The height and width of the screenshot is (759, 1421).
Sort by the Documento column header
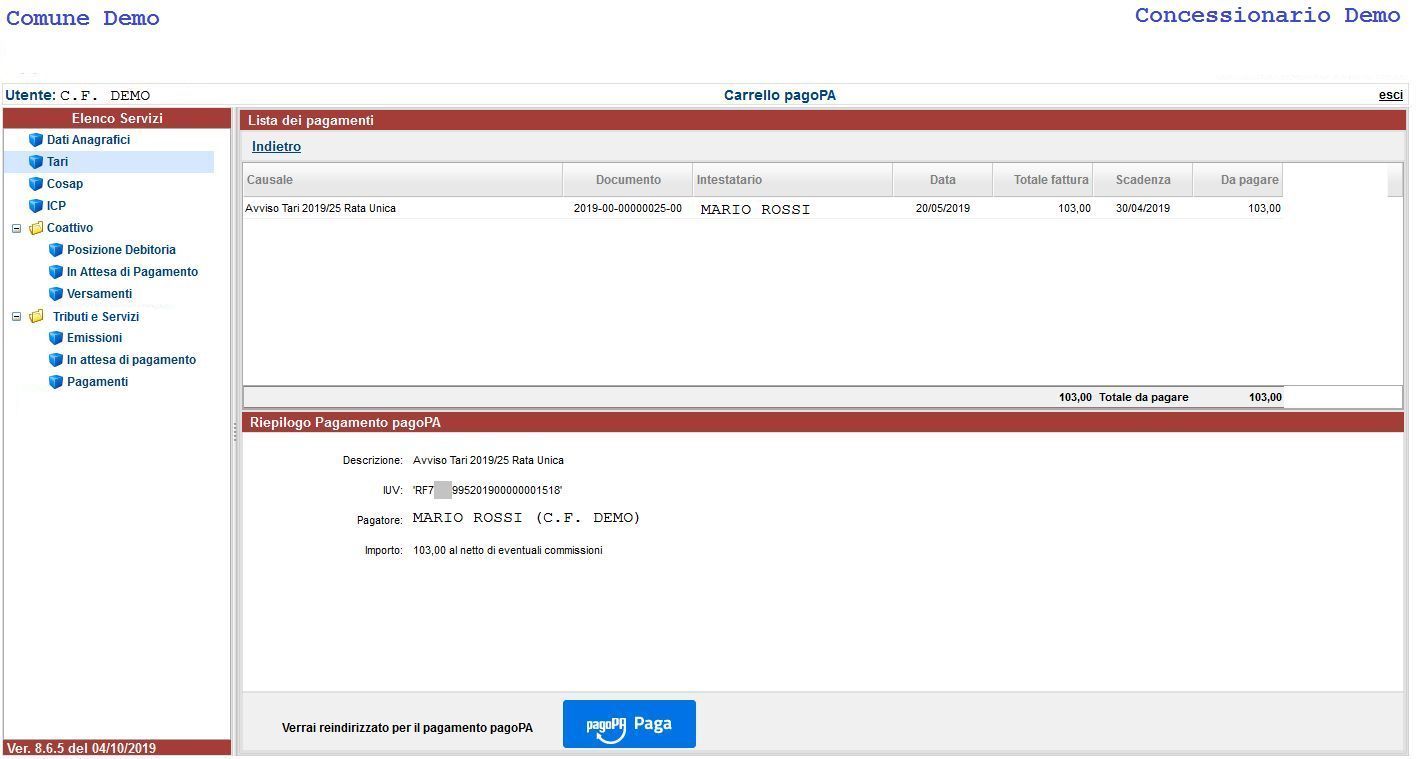(x=628, y=180)
